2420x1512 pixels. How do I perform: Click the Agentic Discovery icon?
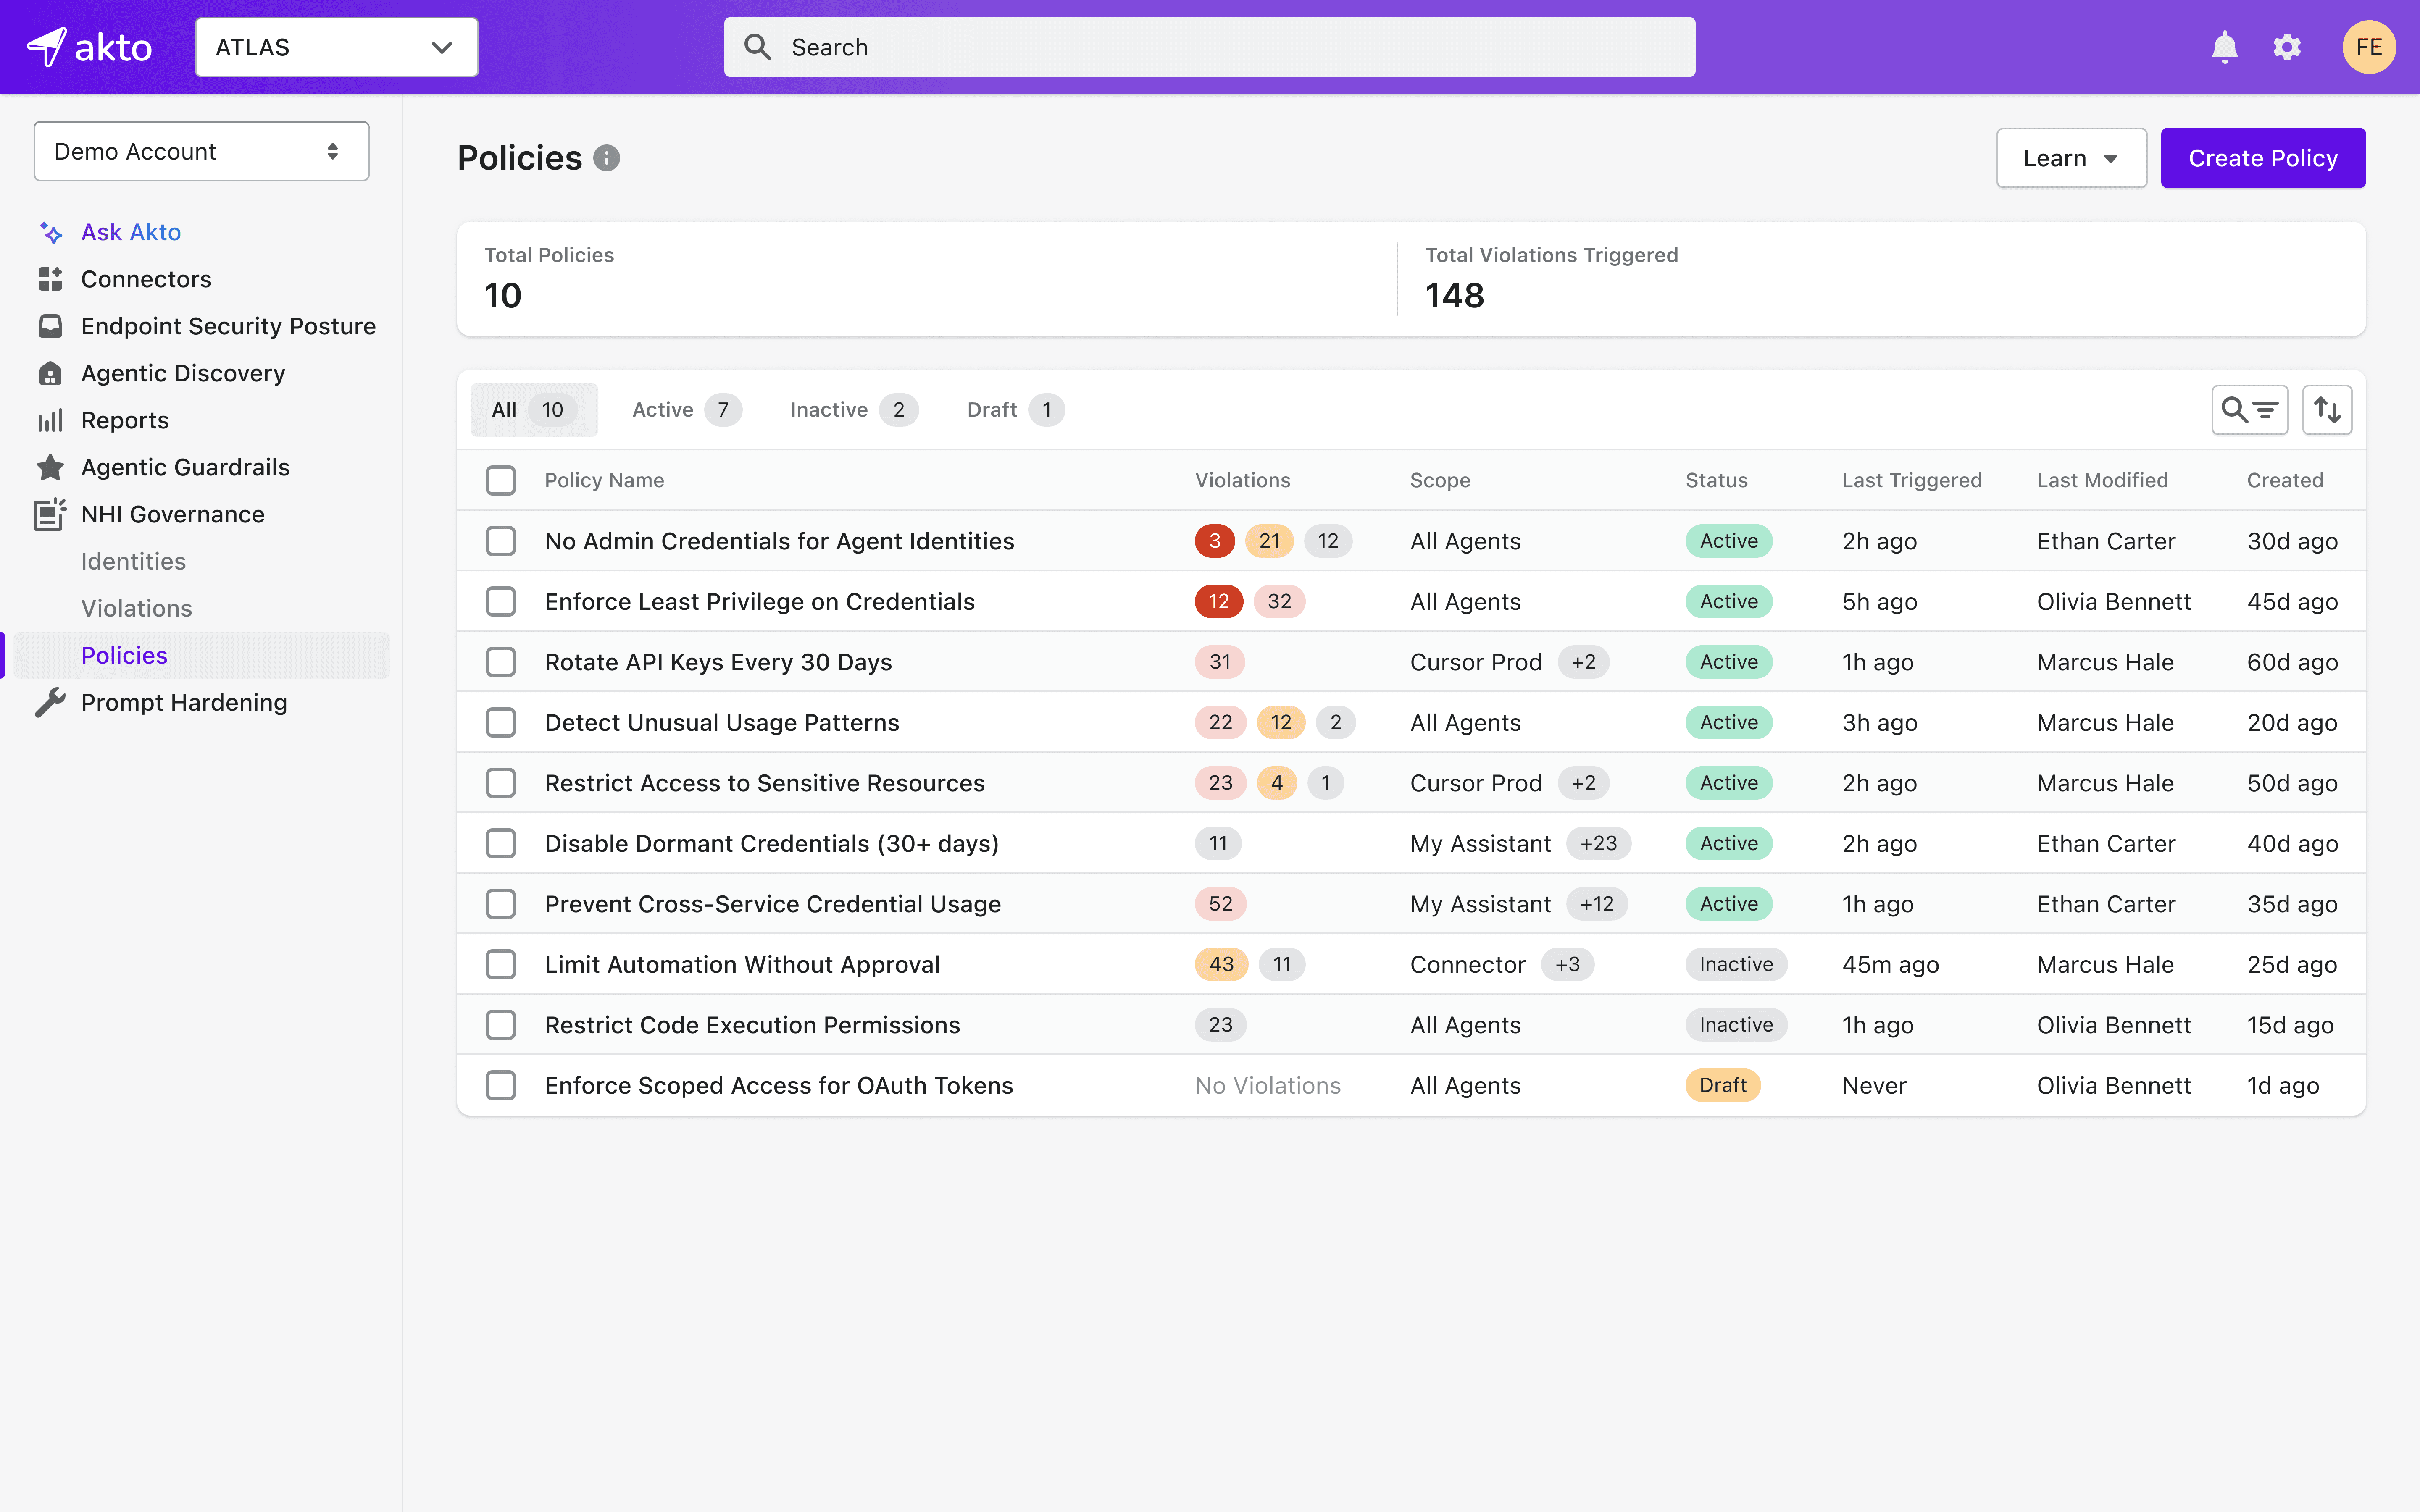point(51,373)
